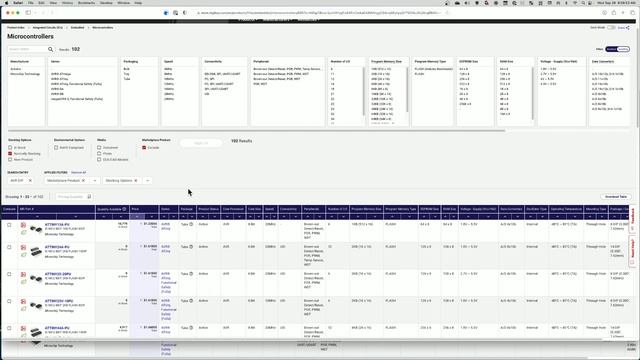The height and width of the screenshot is (360, 640).
Task: Click in the Search Within input field
Action: click(27, 49)
